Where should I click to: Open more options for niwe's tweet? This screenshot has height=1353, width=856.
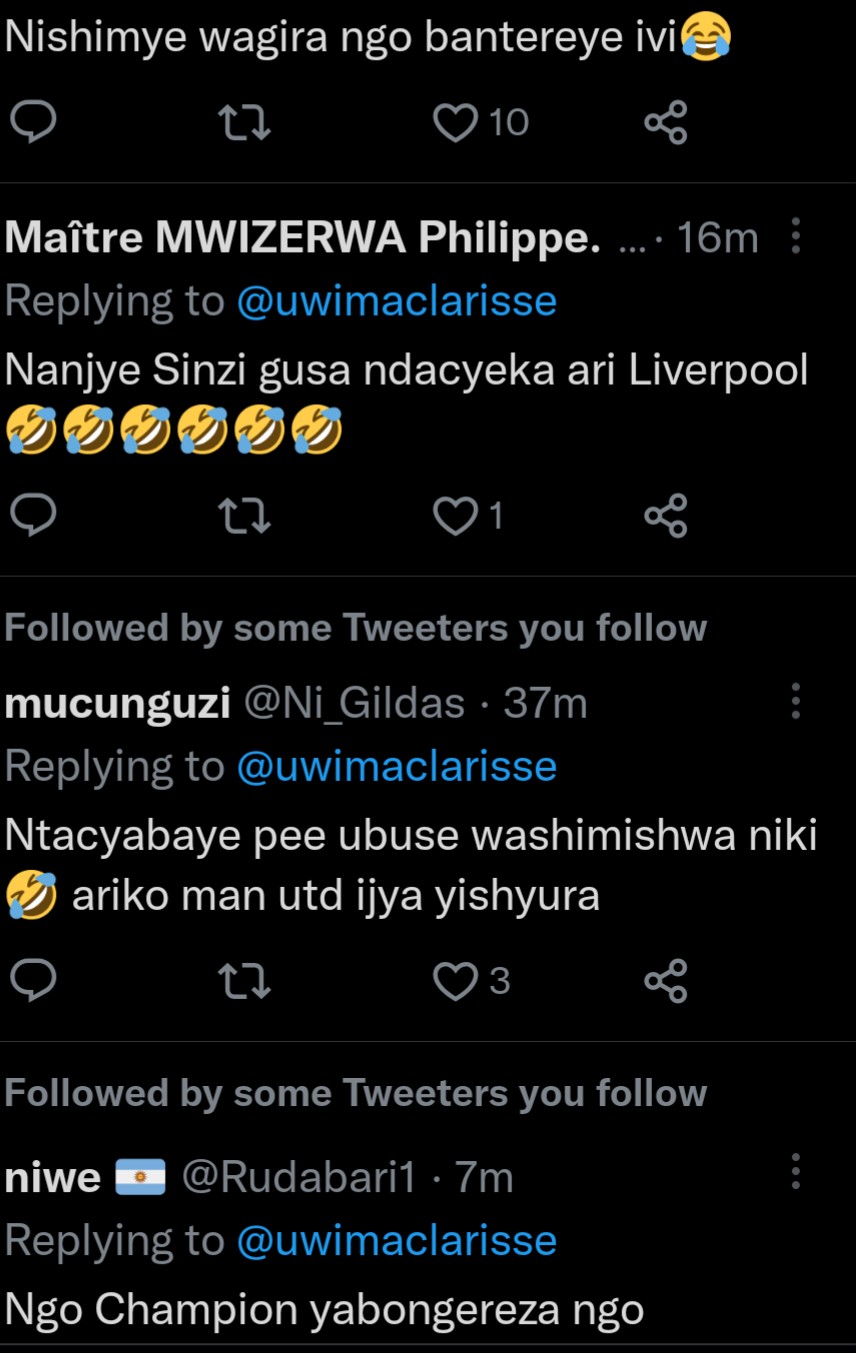(x=796, y=1171)
